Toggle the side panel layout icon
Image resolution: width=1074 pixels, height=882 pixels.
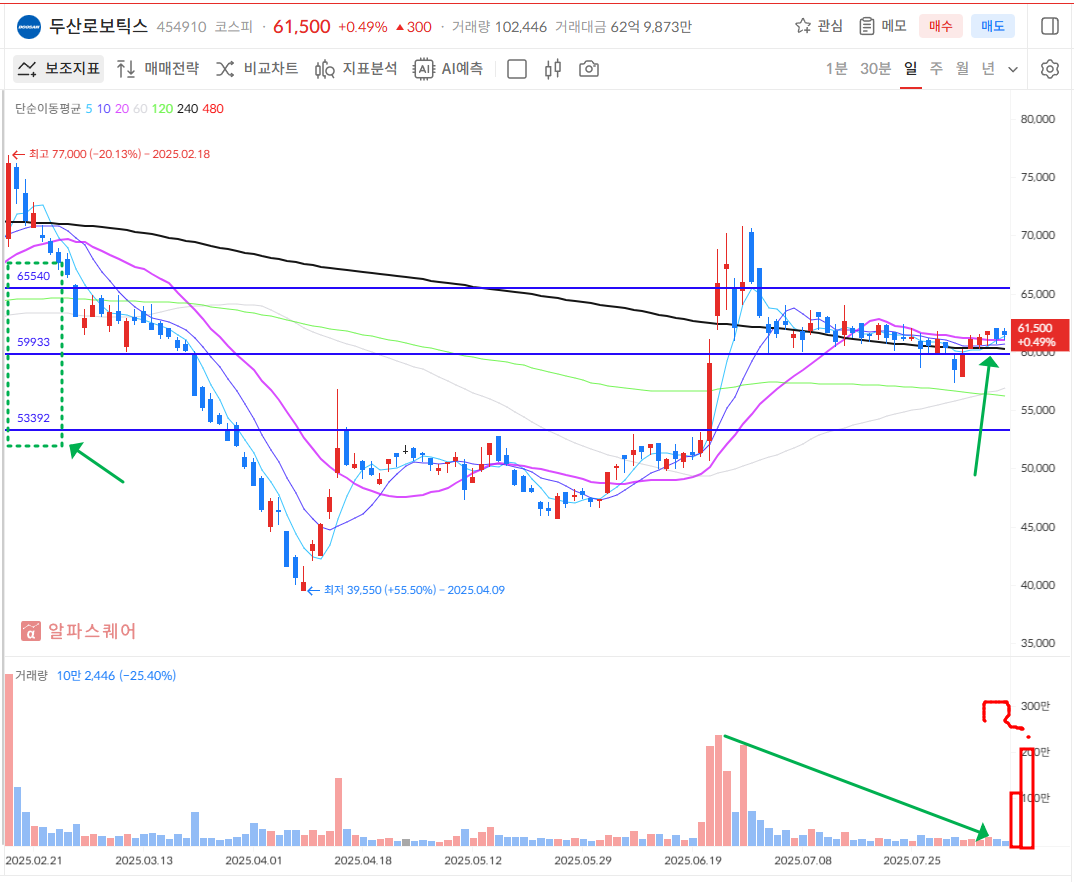coord(1049,26)
